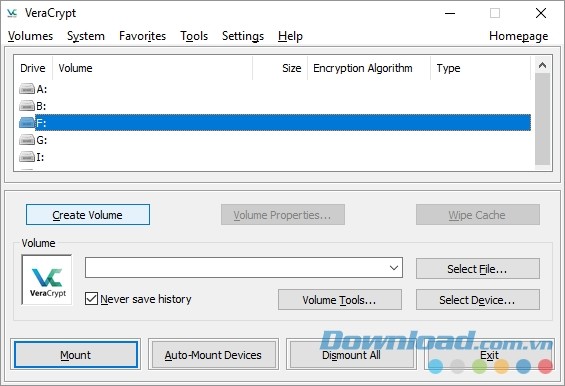Toggle Never save history checkbox
This screenshot has width=565, height=386.
click(x=91, y=299)
